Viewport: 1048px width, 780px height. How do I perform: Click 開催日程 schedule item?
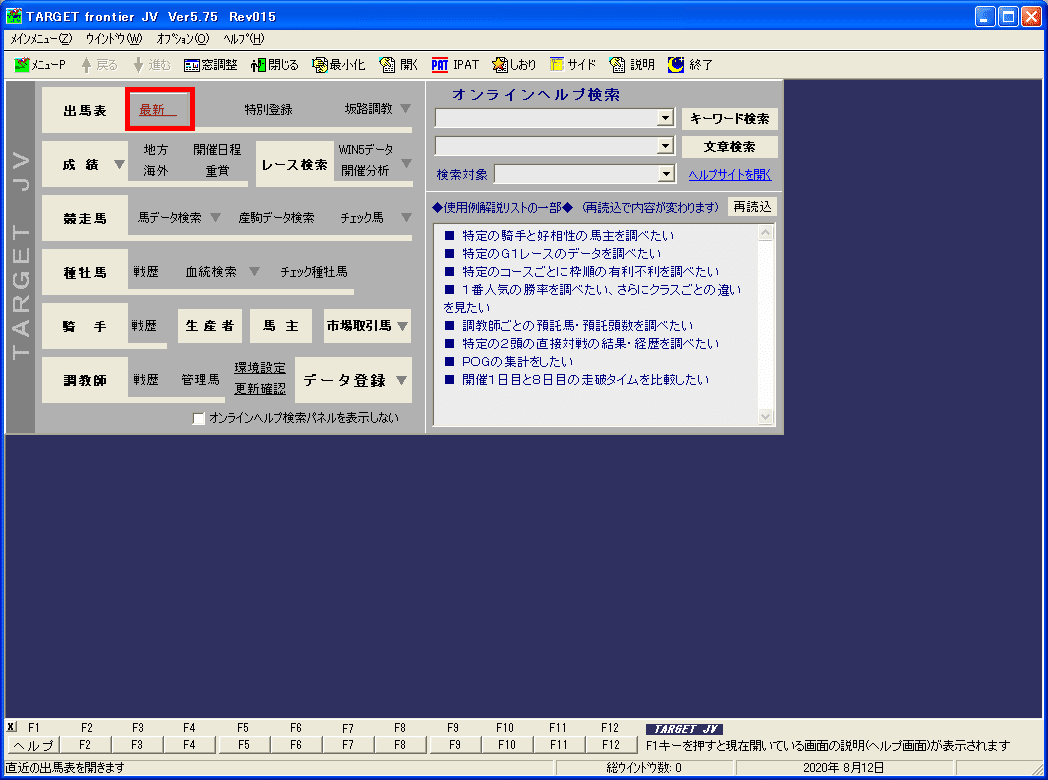[x=217, y=150]
